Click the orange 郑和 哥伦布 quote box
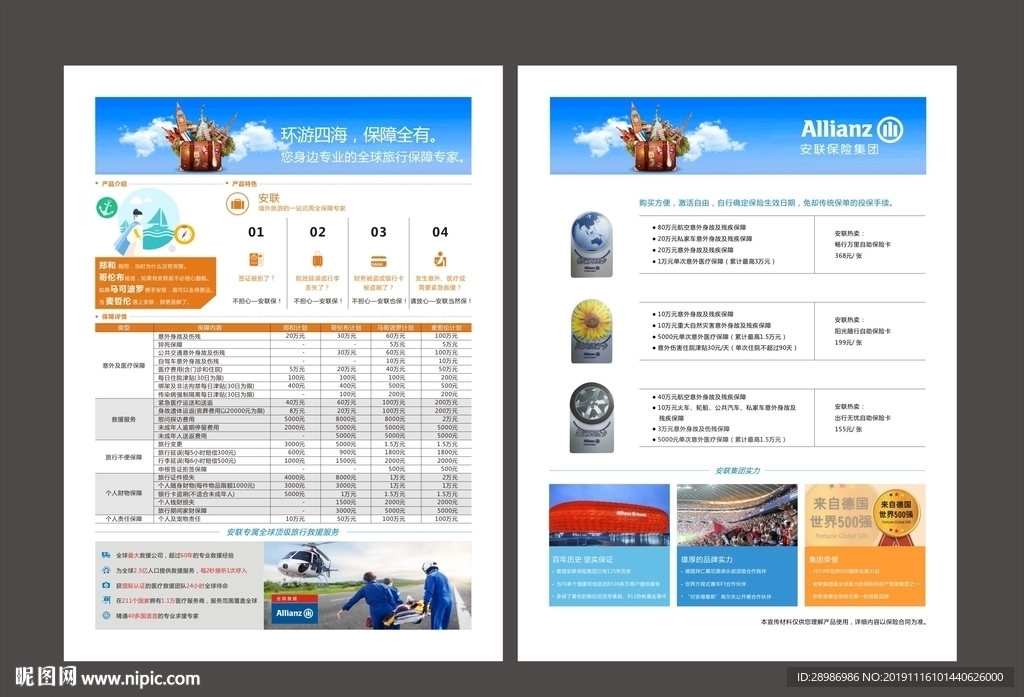1024x697 pixels. [155, 282]
